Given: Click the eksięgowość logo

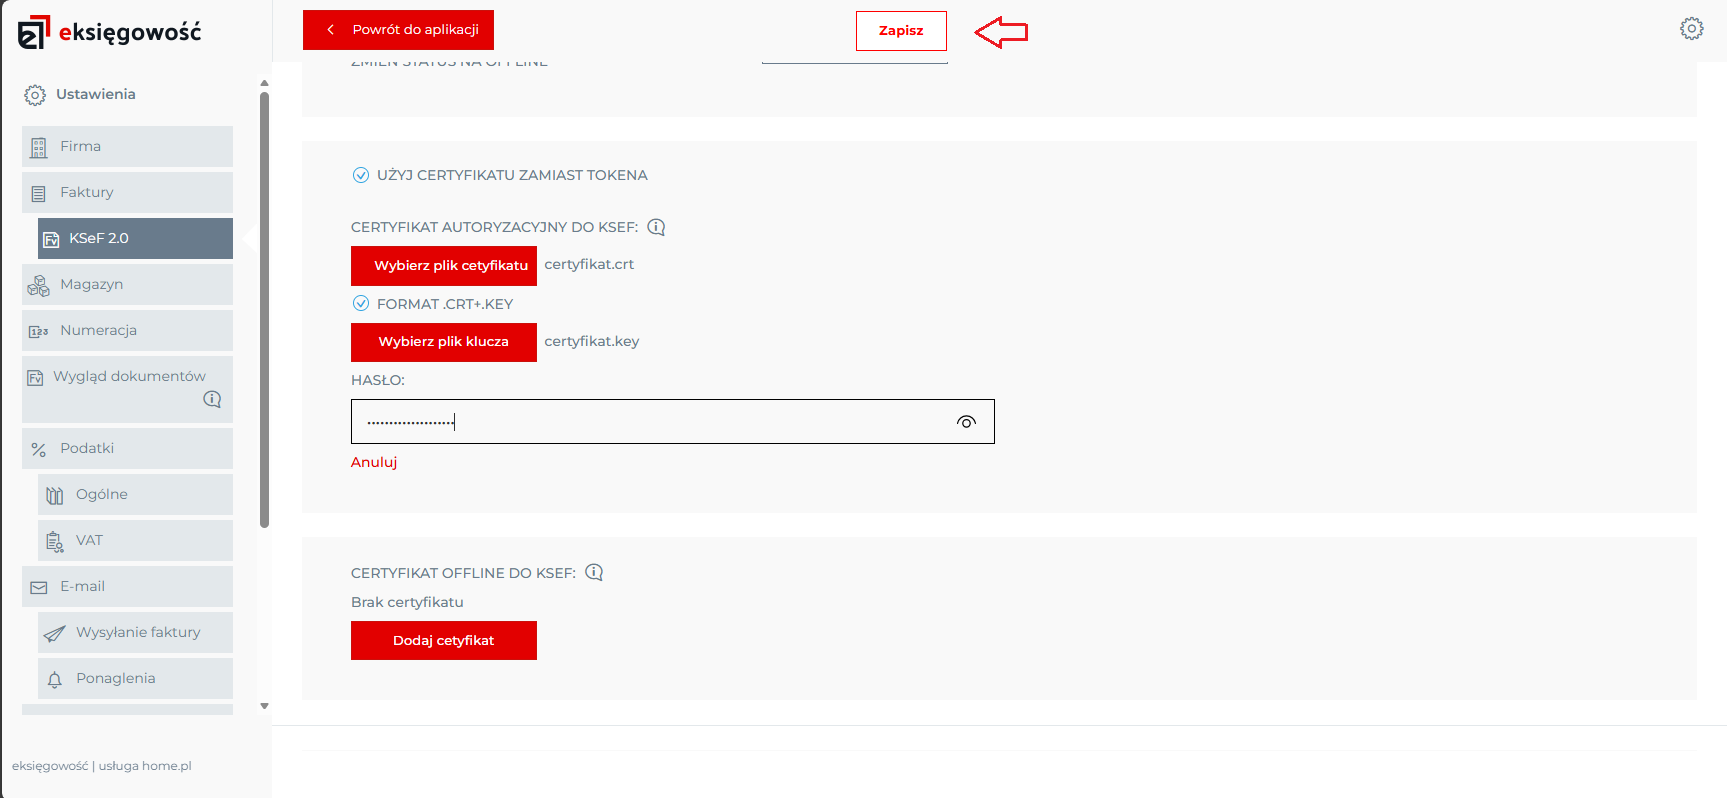Looking at the screenshot, I should 110,32.
